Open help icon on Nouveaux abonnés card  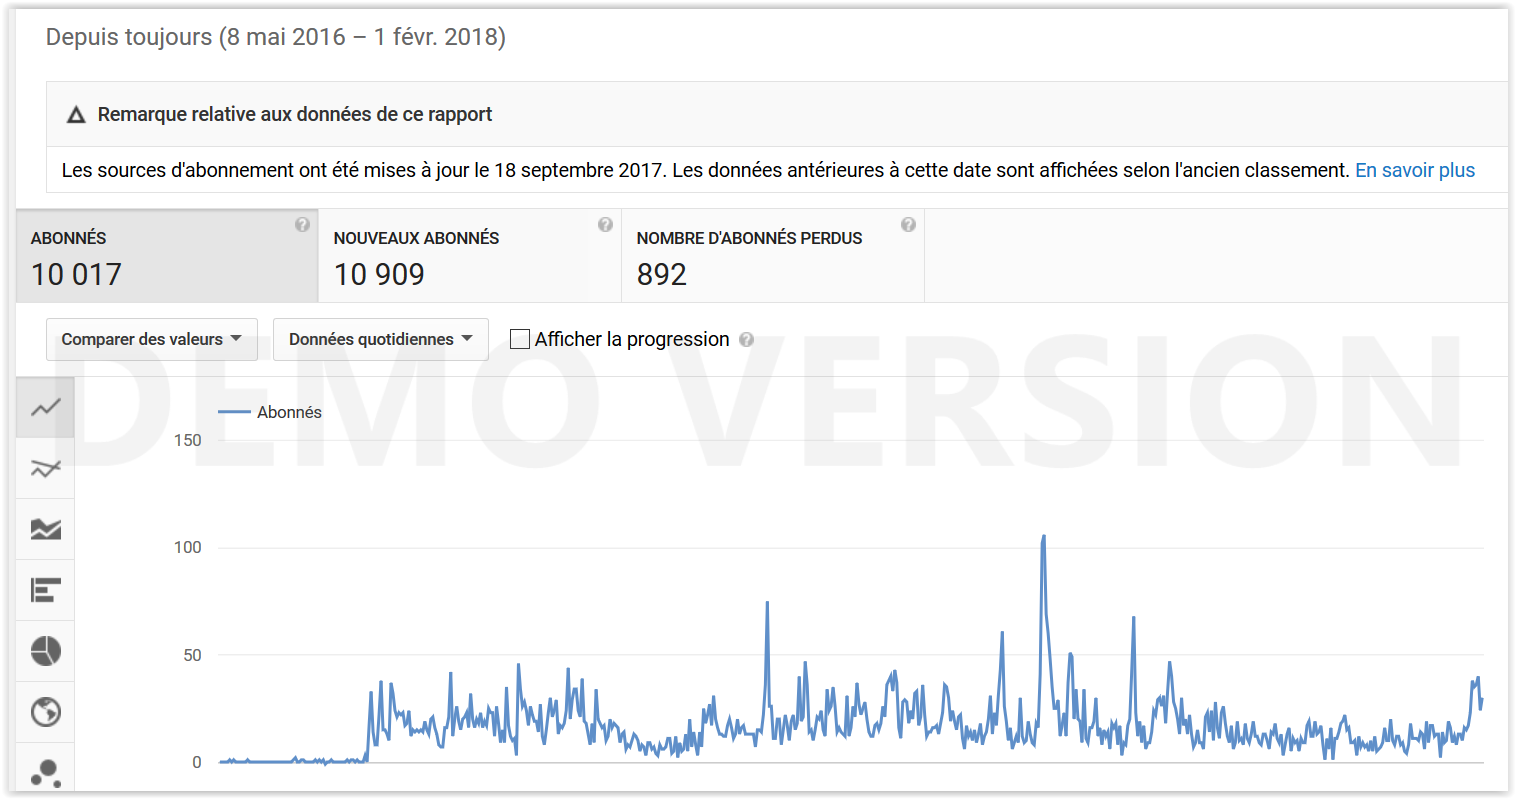(605, 225)
